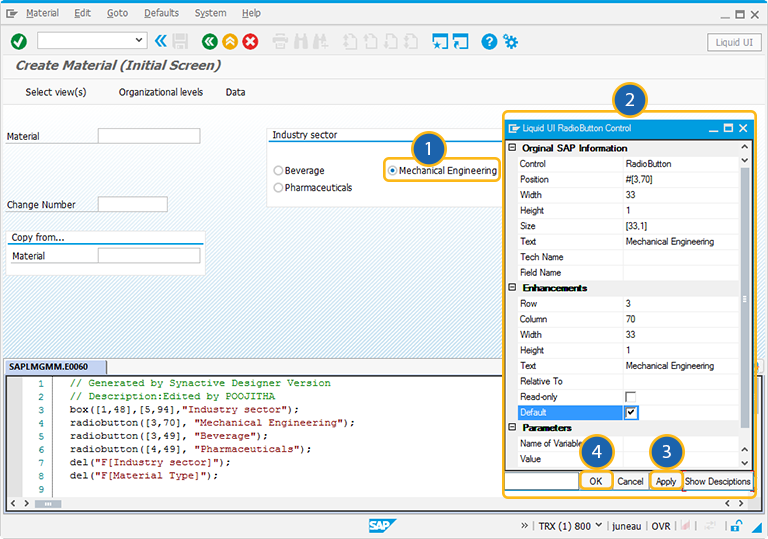
Task: Open the Material menu
Action: pos(42,13)
